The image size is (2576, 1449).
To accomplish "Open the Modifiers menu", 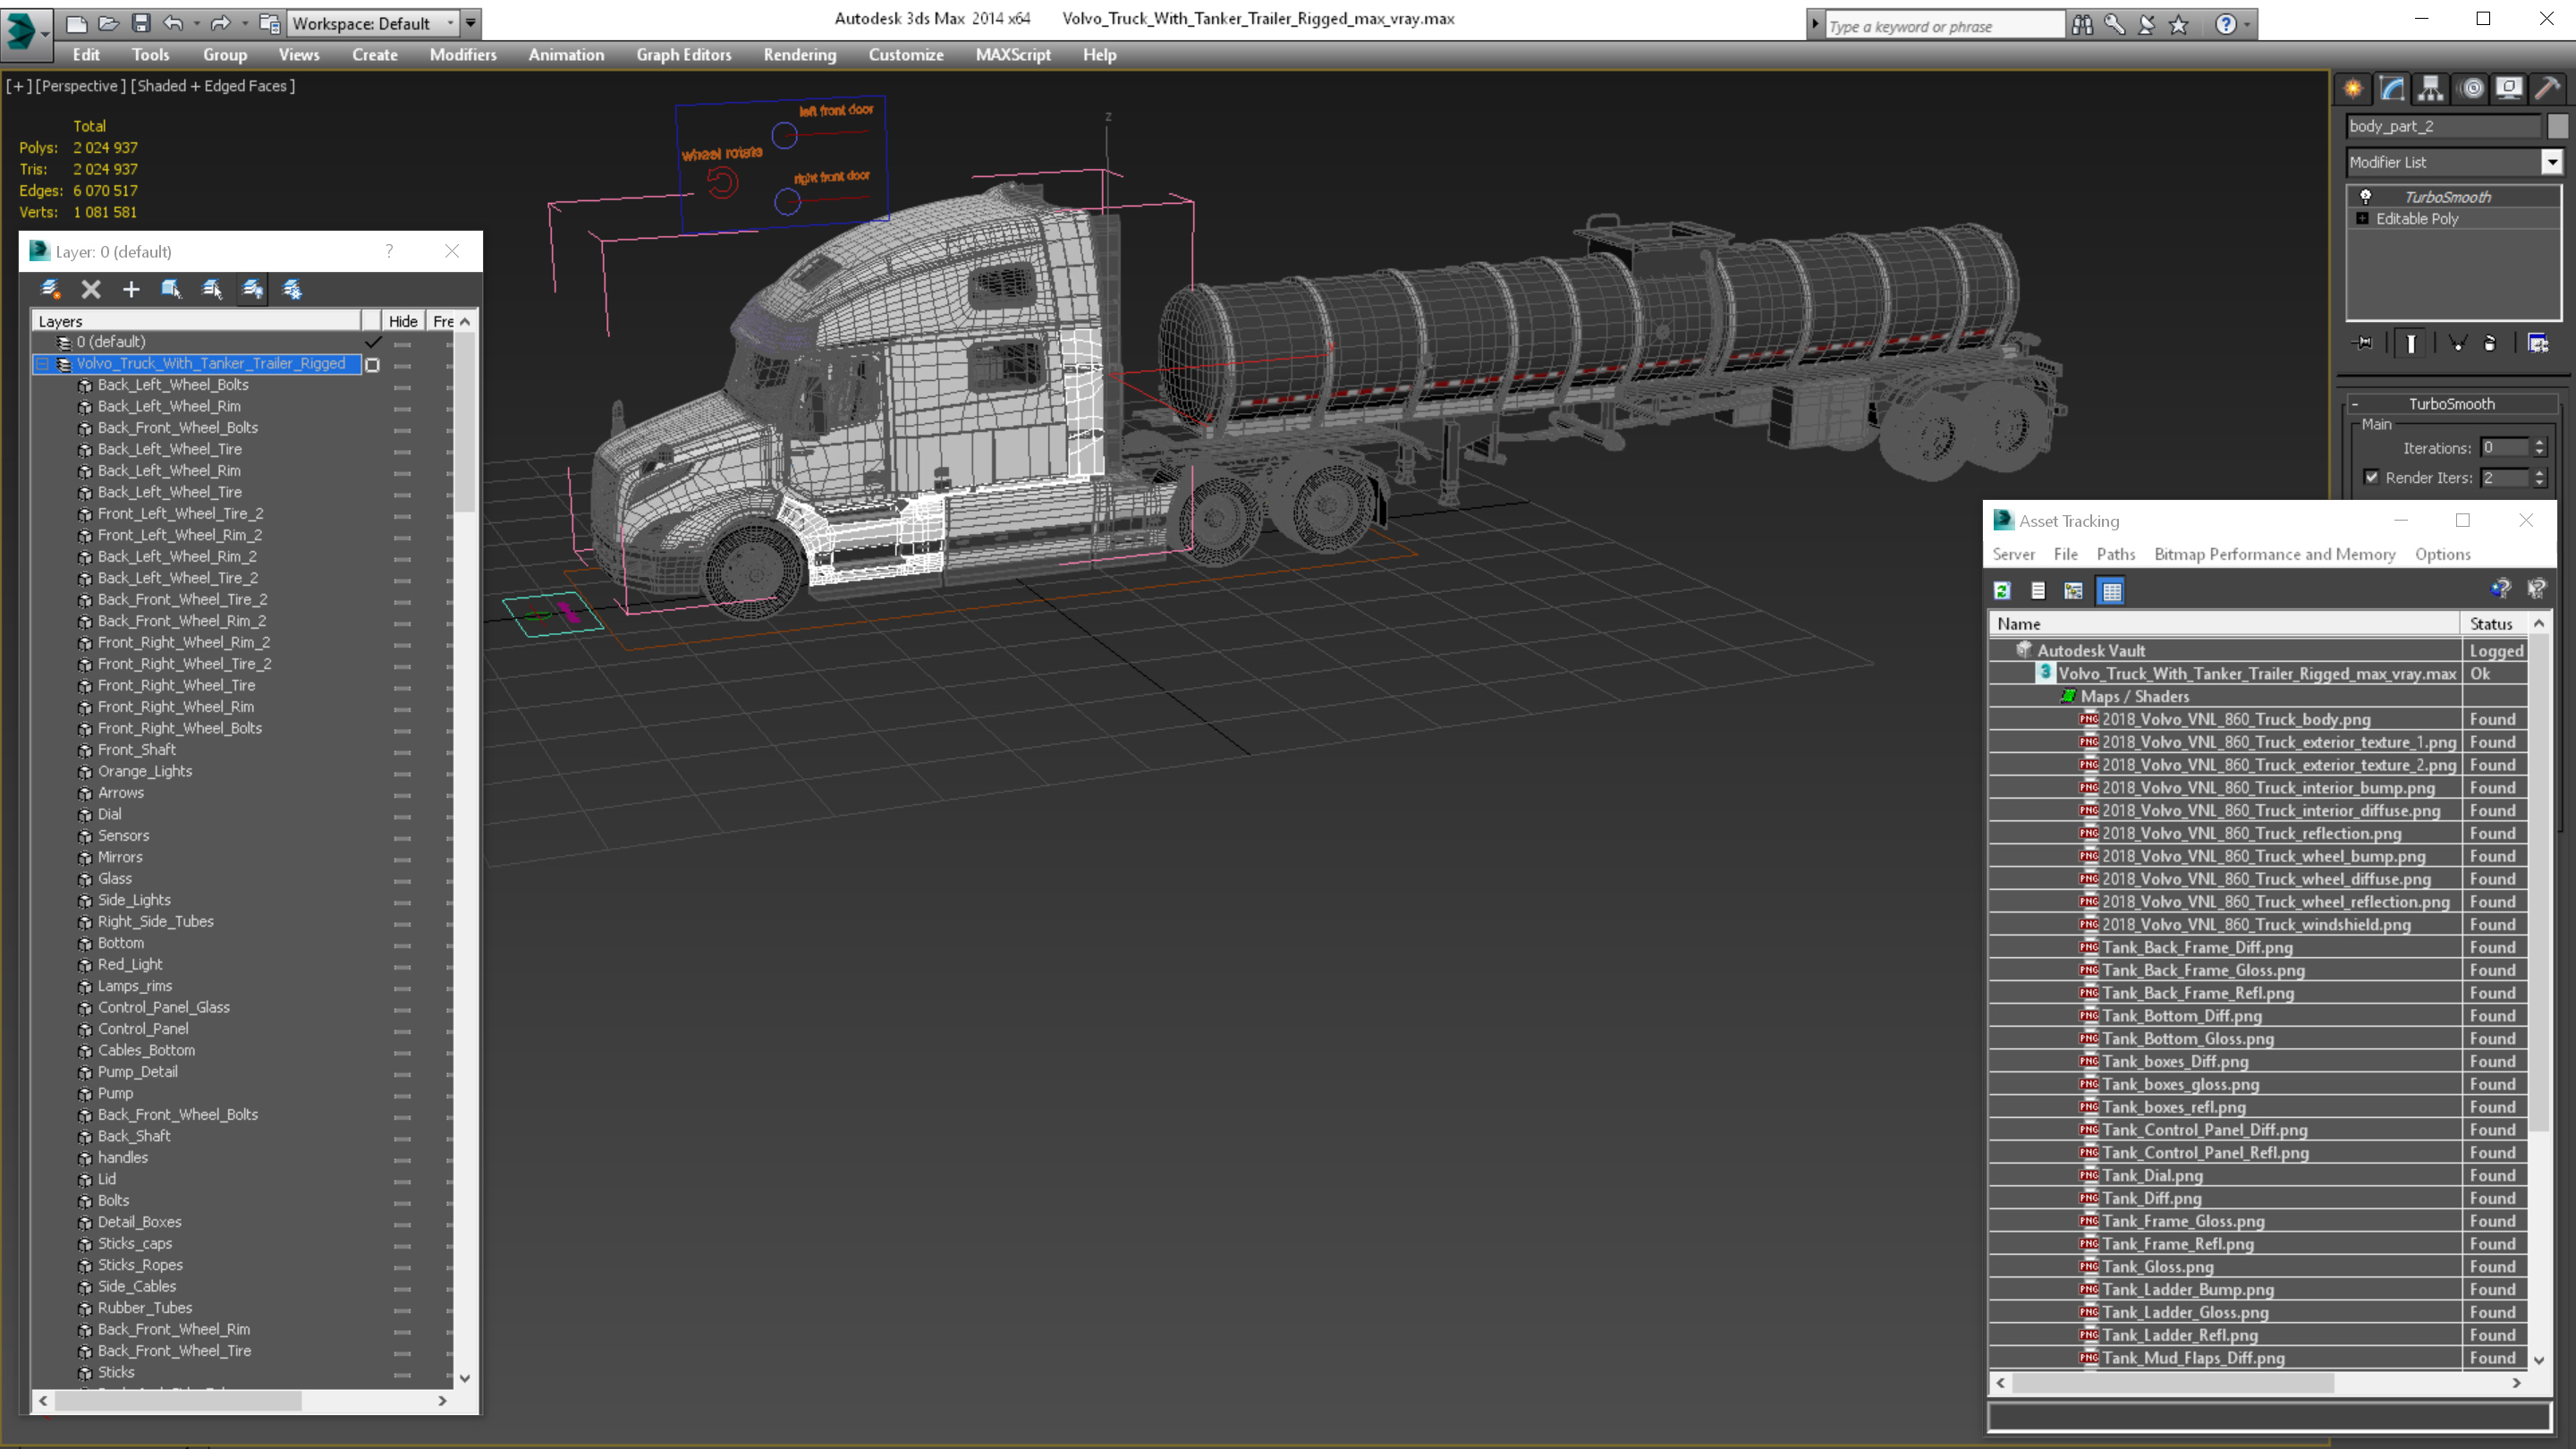I will 463,55.
